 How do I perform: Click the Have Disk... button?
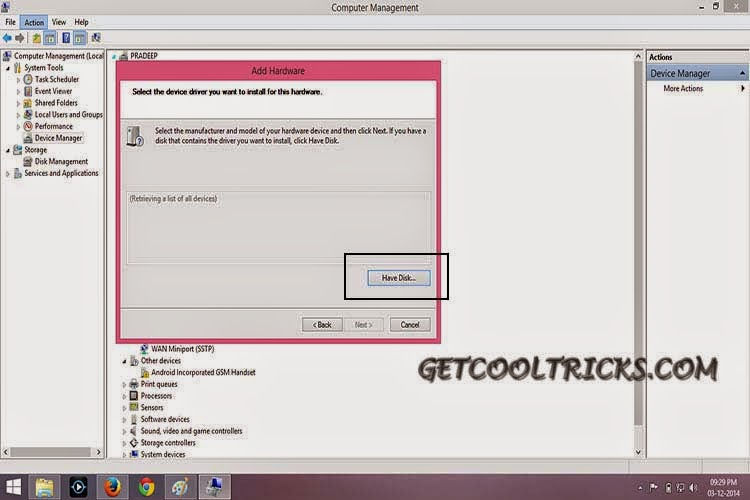click(x=398, y=278)
